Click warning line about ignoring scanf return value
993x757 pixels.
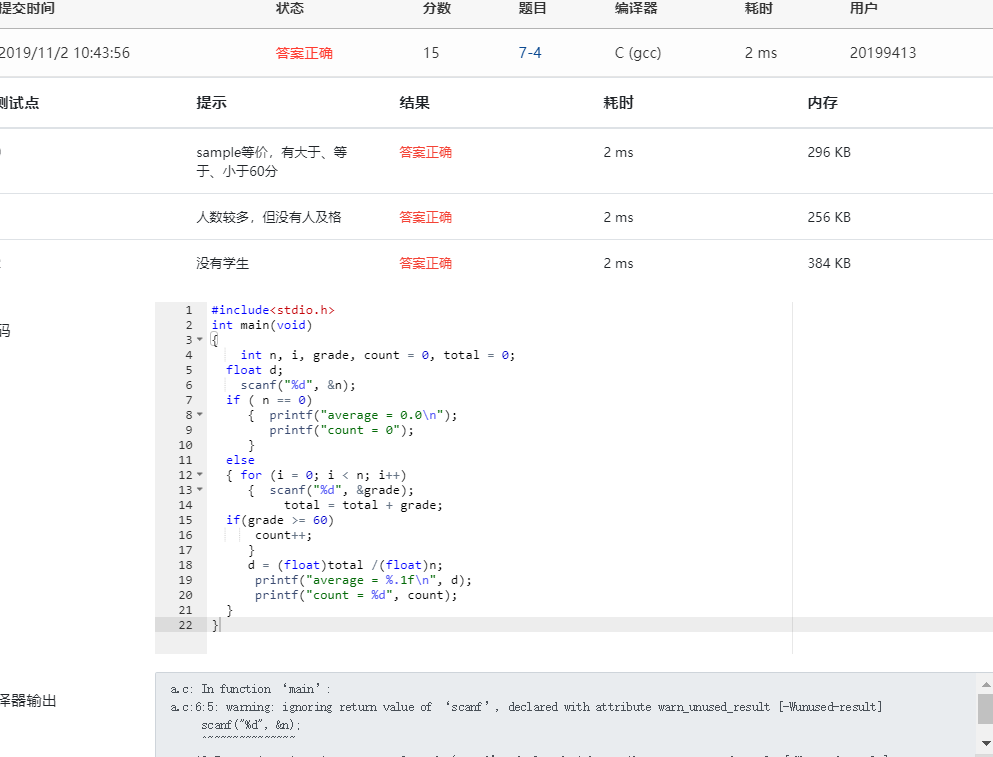tap(526, 706)
